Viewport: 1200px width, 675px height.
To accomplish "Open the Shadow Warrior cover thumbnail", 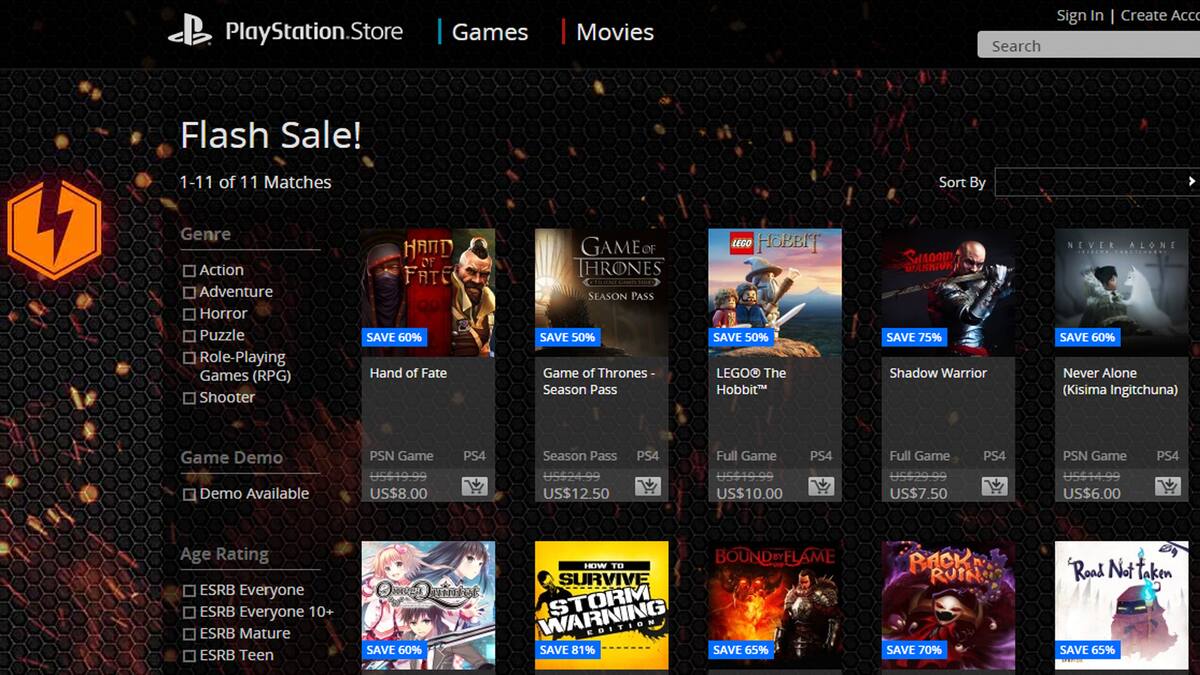I will 948,293.
